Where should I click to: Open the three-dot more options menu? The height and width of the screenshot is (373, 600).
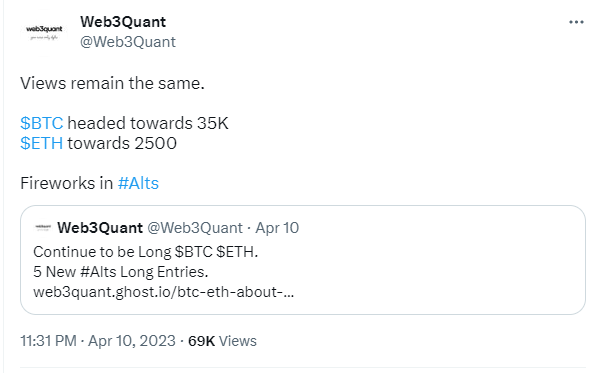pos(576,22)
